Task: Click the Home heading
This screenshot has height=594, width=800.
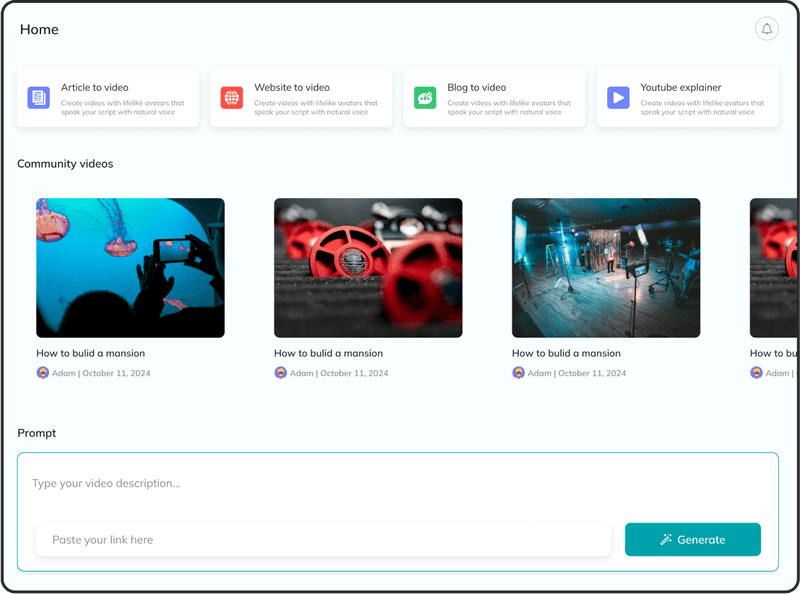Action: pyautogui.click(x=39, y=29)
